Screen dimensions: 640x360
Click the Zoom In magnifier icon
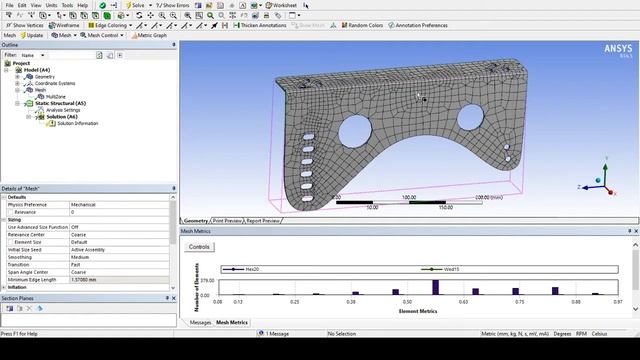[x=162, y=16]
